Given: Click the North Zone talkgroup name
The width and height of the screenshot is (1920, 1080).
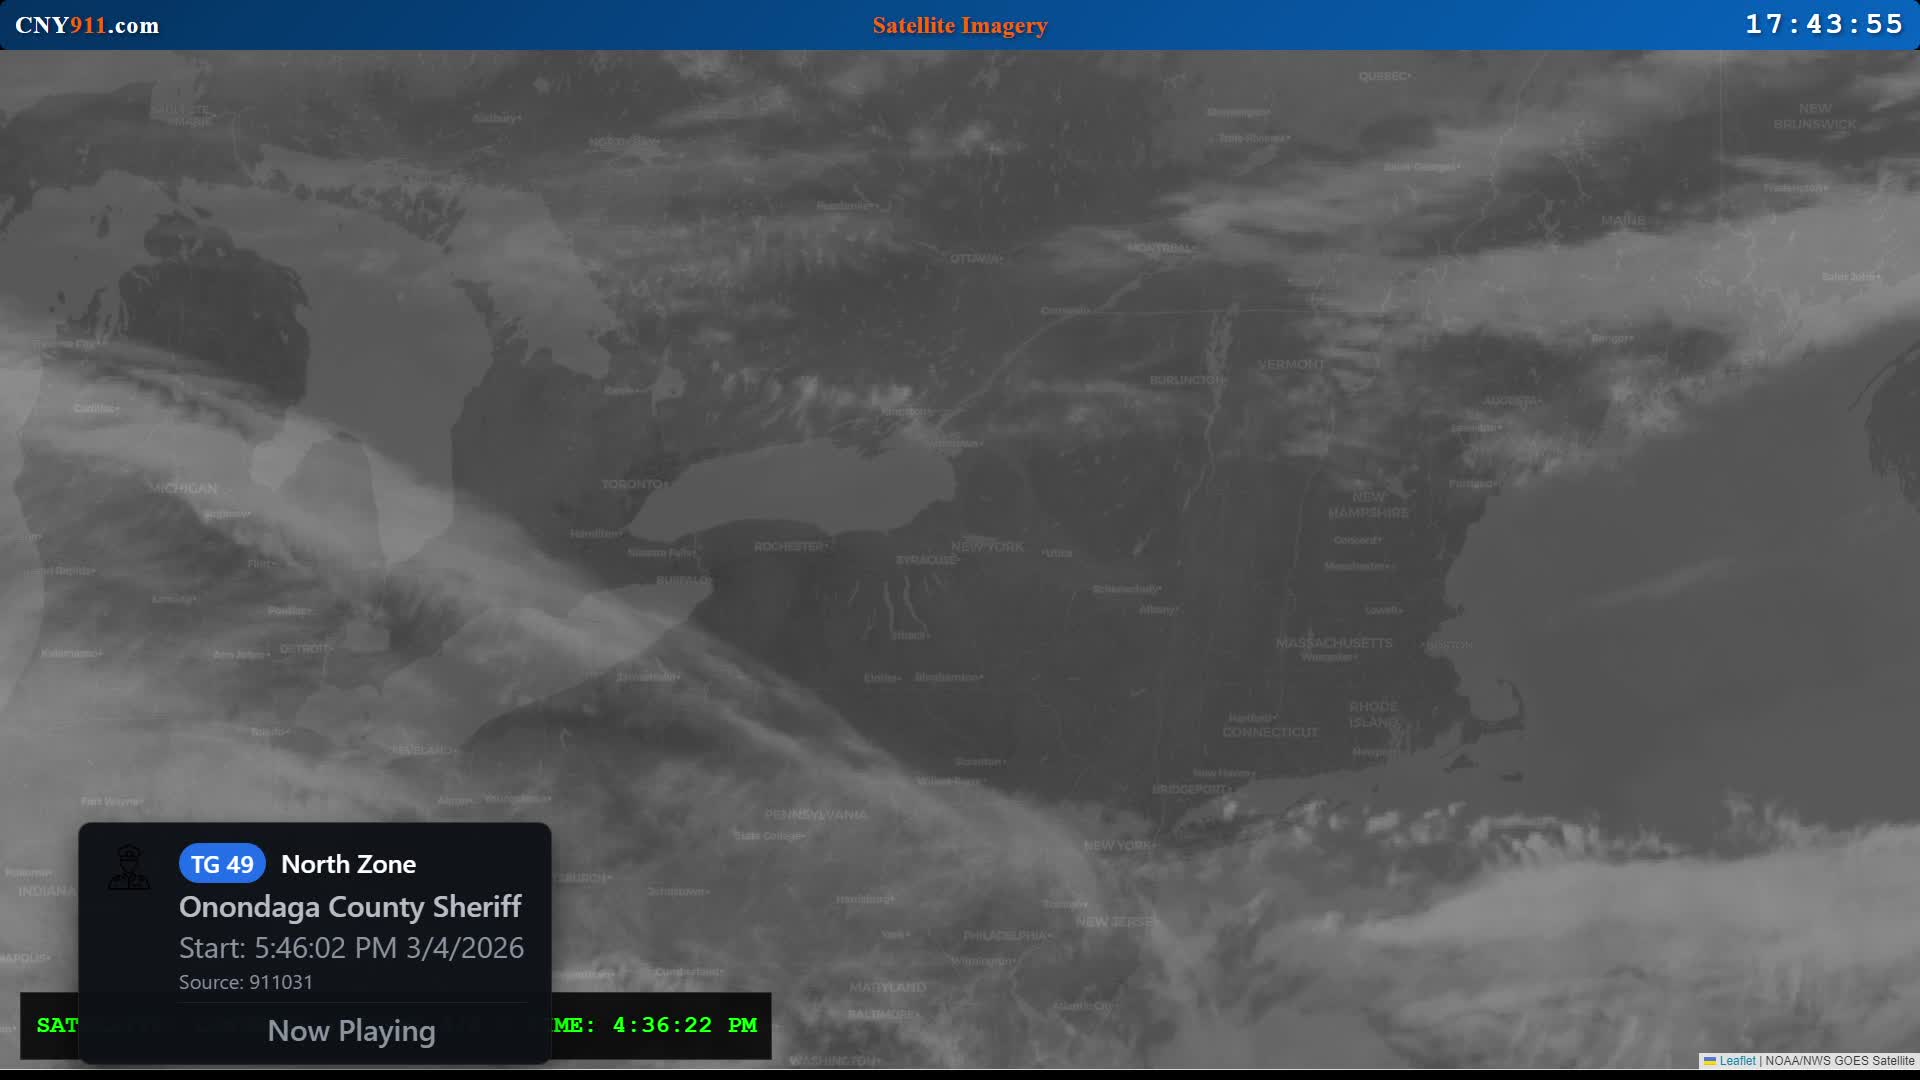Looking at the screenshot, I should 348,865.
